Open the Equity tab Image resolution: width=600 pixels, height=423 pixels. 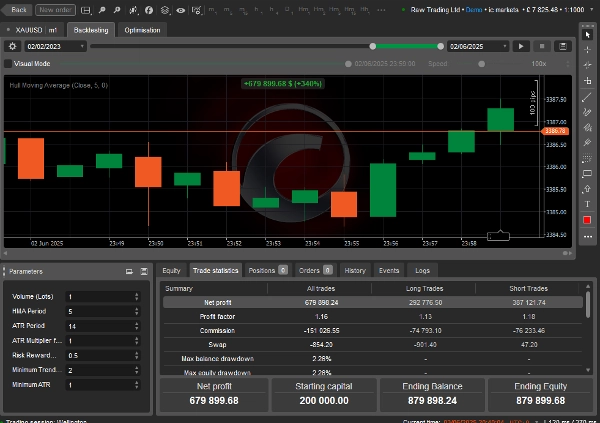point(171,270)
